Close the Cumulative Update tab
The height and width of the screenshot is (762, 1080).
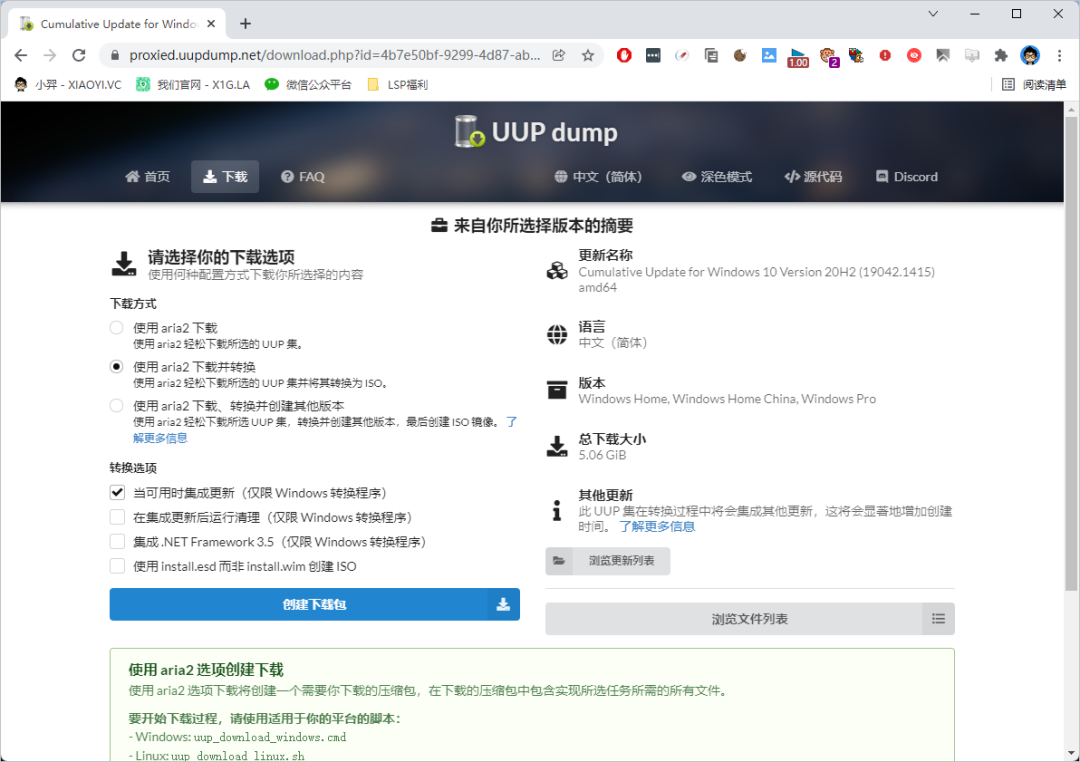pyautogui.click(x=211, y=23)
